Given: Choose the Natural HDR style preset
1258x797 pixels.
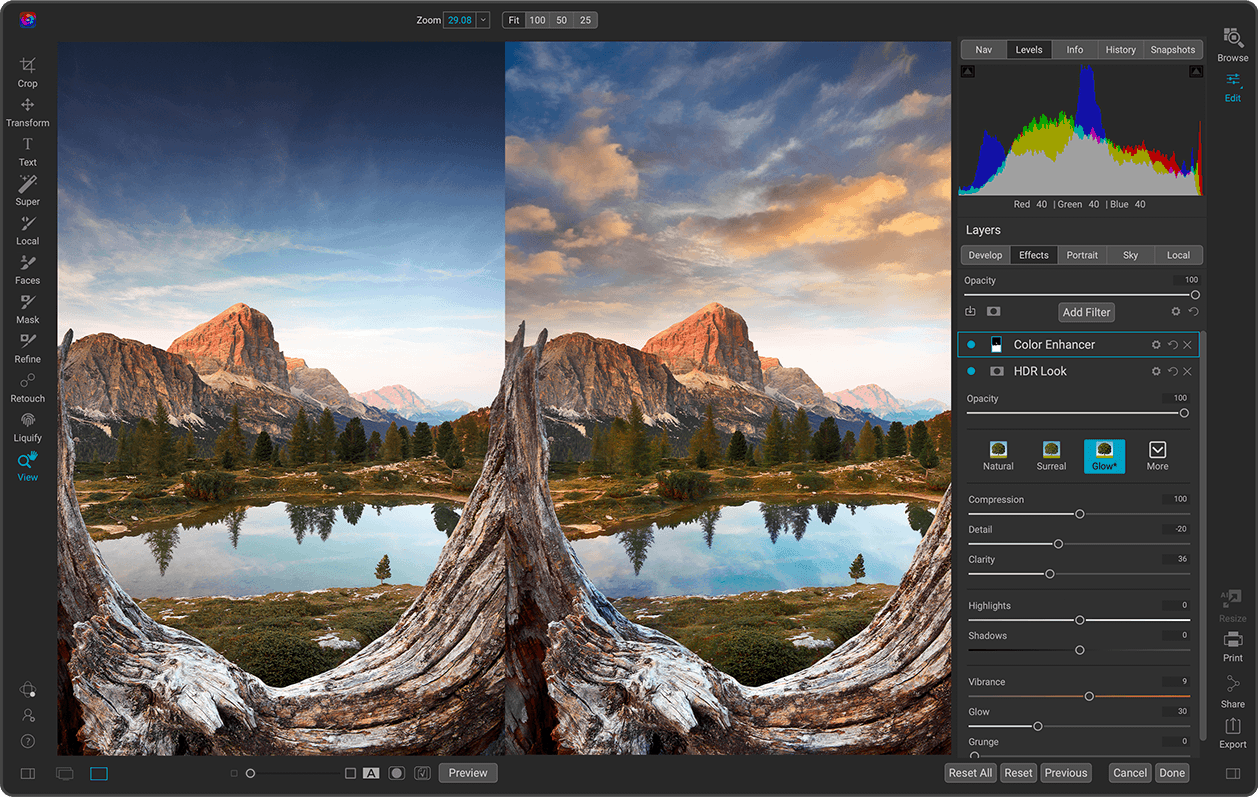Looking at the screenshot, I should coord(998,456).
